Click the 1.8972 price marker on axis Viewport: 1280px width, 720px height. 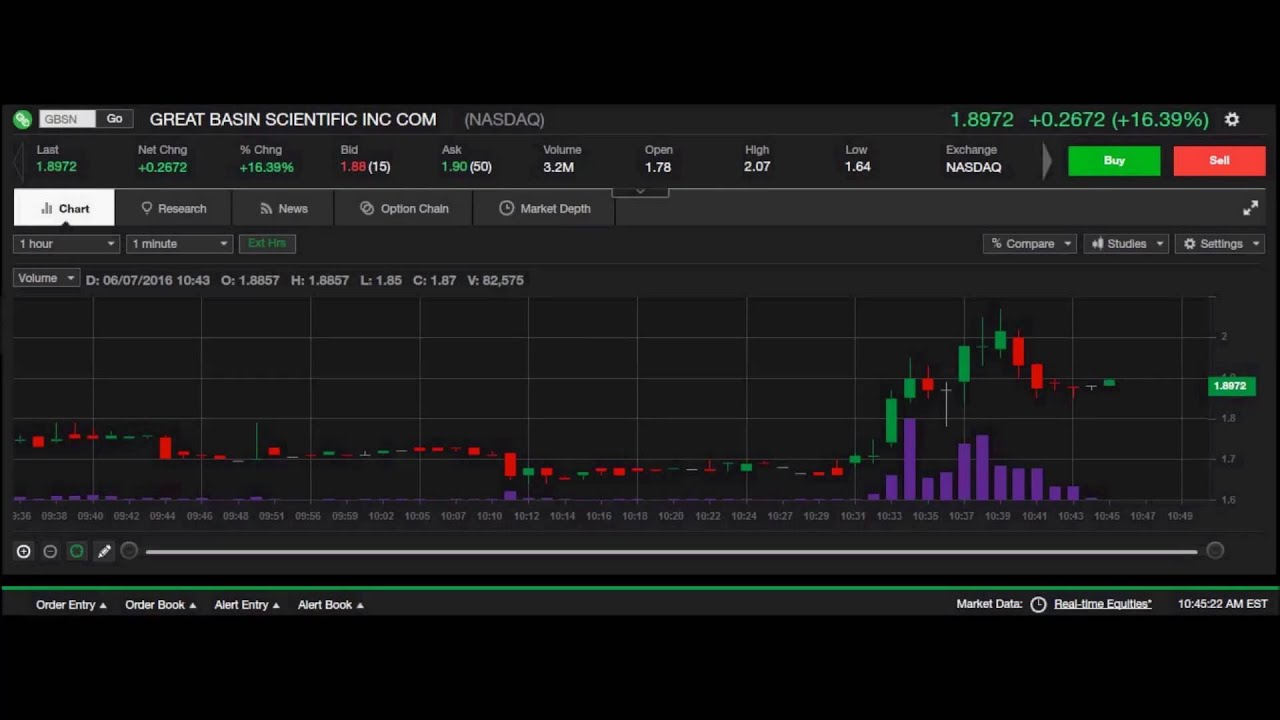pos(1230,386)
